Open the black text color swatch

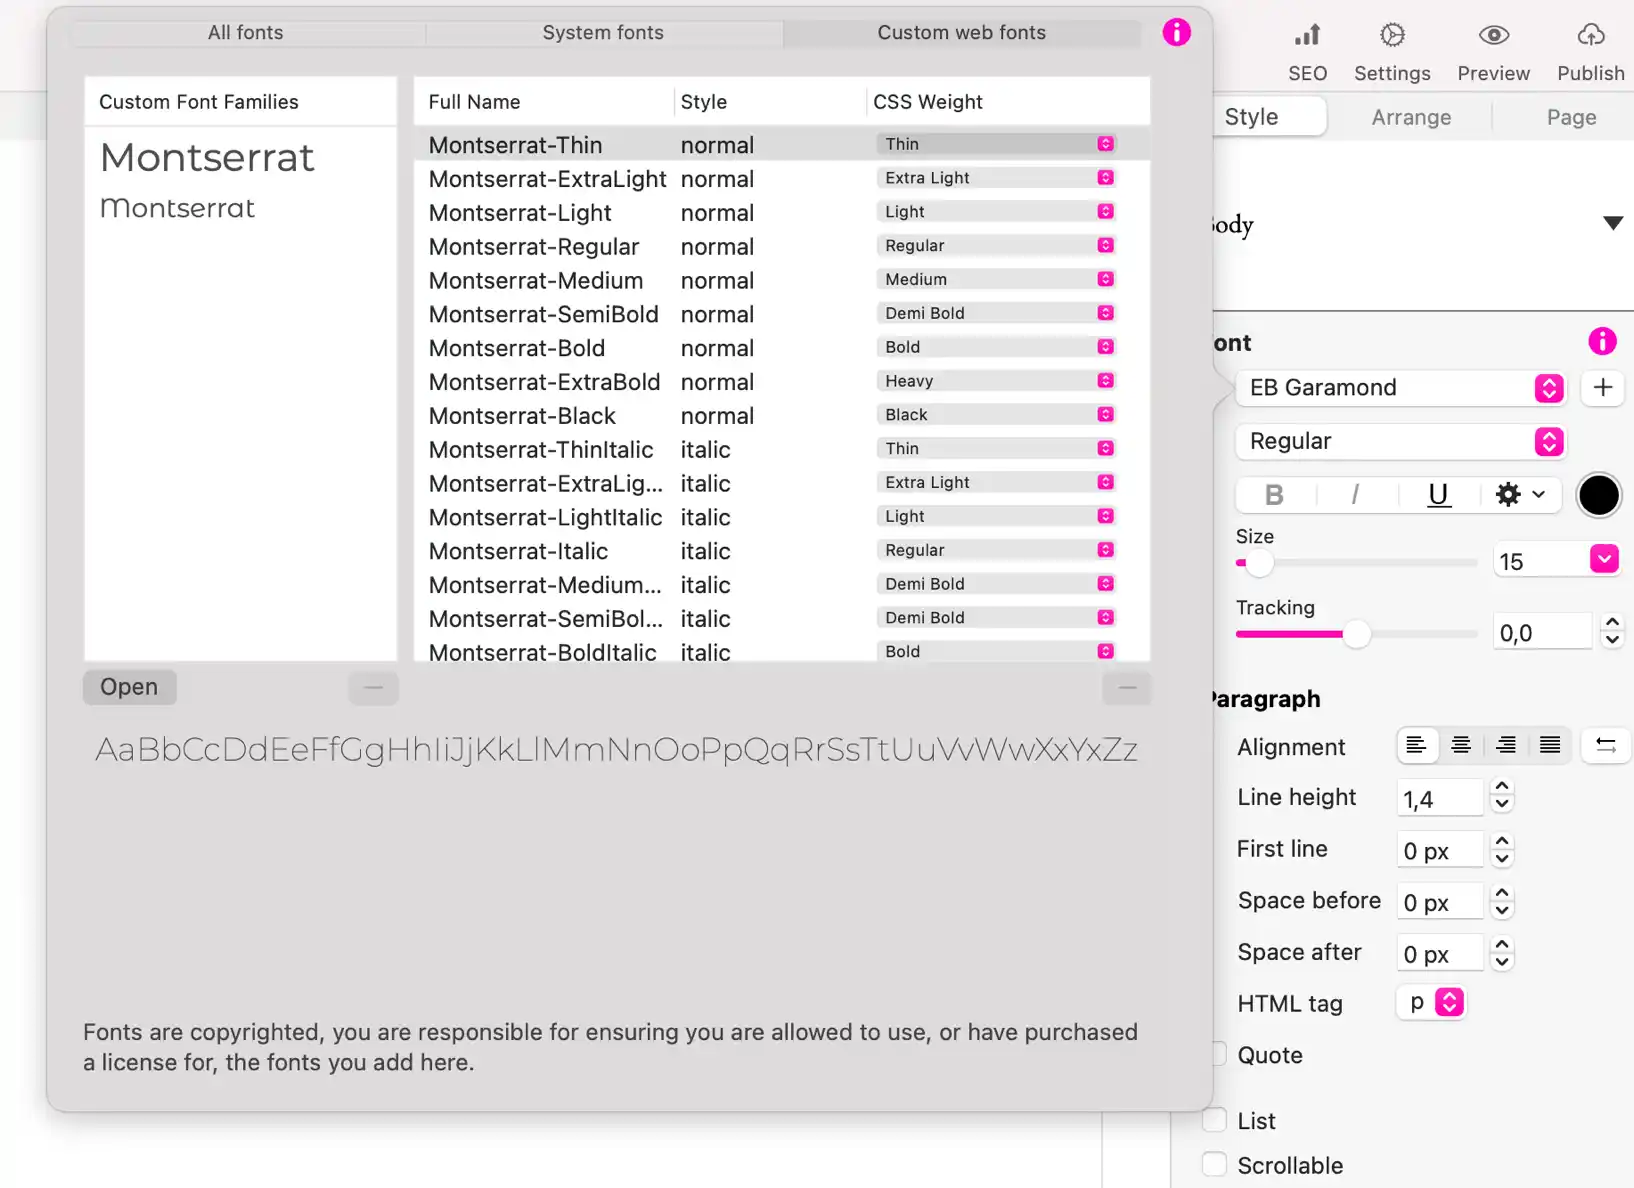click(x=1598, y=495)
